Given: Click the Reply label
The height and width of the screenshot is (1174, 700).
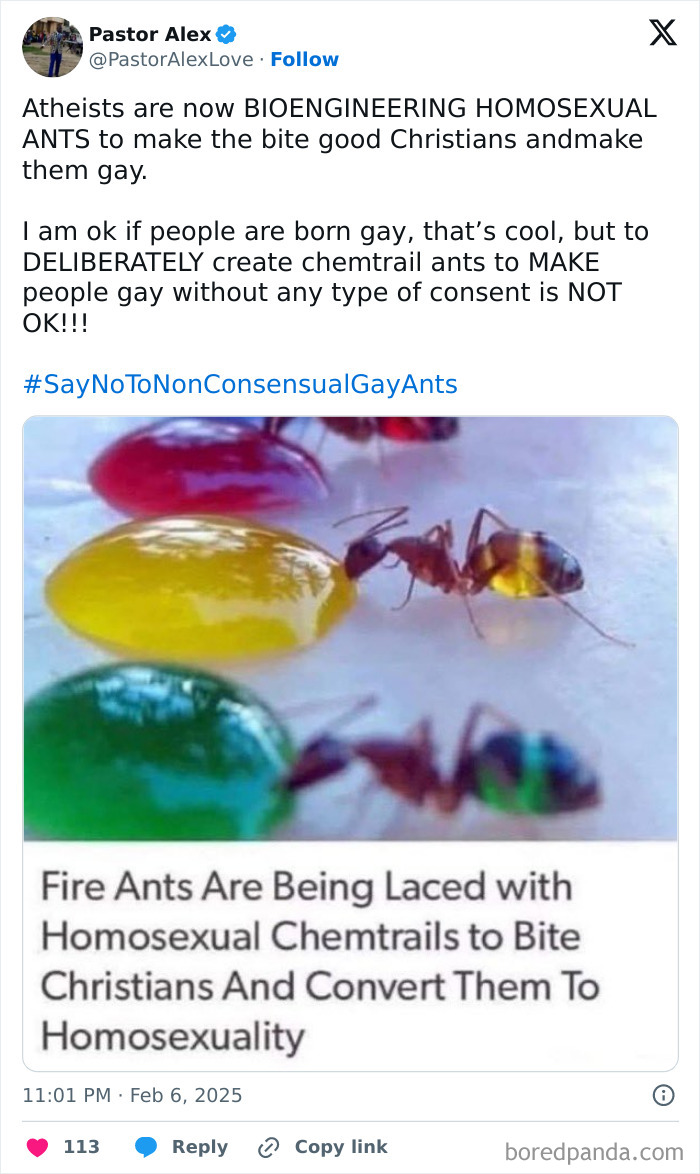Looking at the screenshot, I should point(202,1147).
